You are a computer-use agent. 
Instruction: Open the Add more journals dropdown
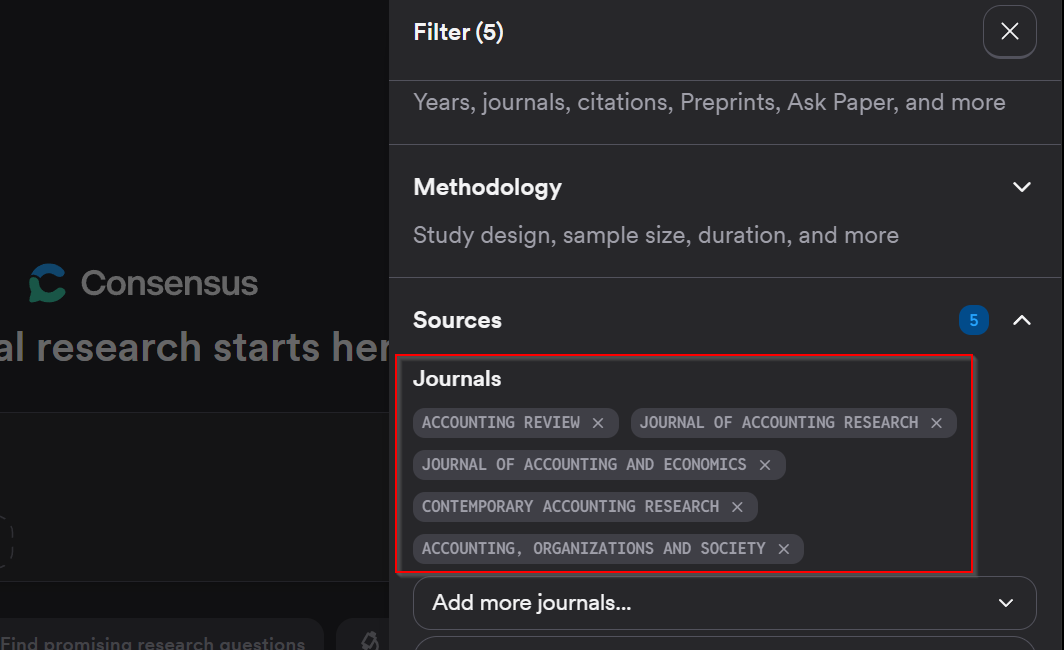pyautogui.click(x=724, y=603)
